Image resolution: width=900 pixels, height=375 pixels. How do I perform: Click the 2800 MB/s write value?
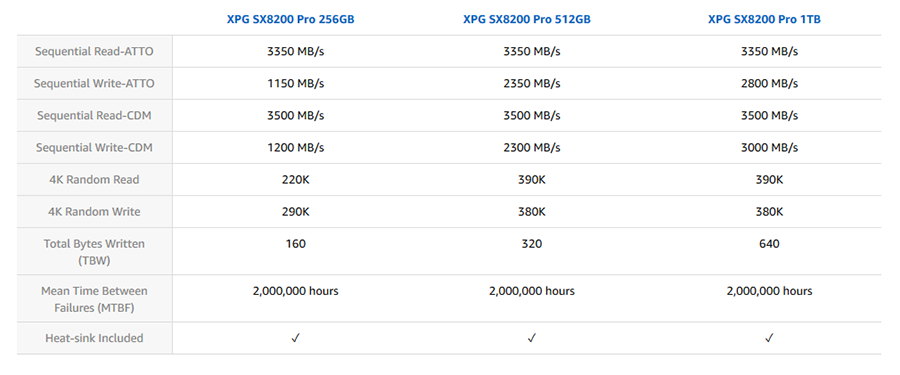(x=769, y=83)
